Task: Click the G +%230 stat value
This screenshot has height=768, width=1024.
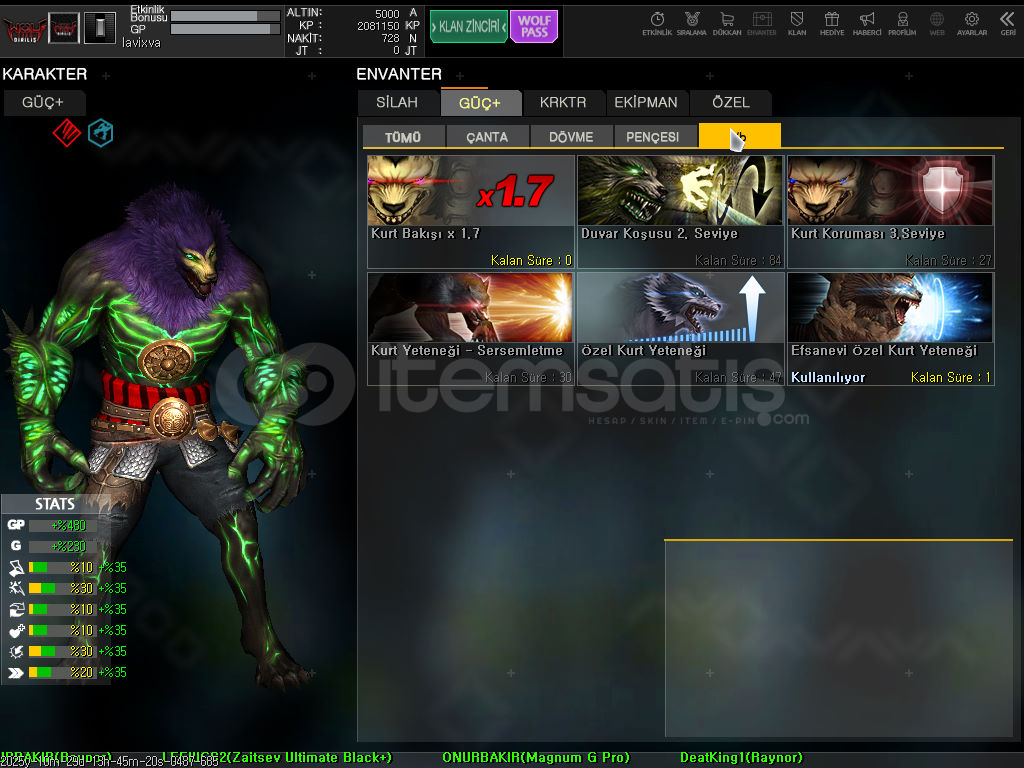Action: point(68,546)
